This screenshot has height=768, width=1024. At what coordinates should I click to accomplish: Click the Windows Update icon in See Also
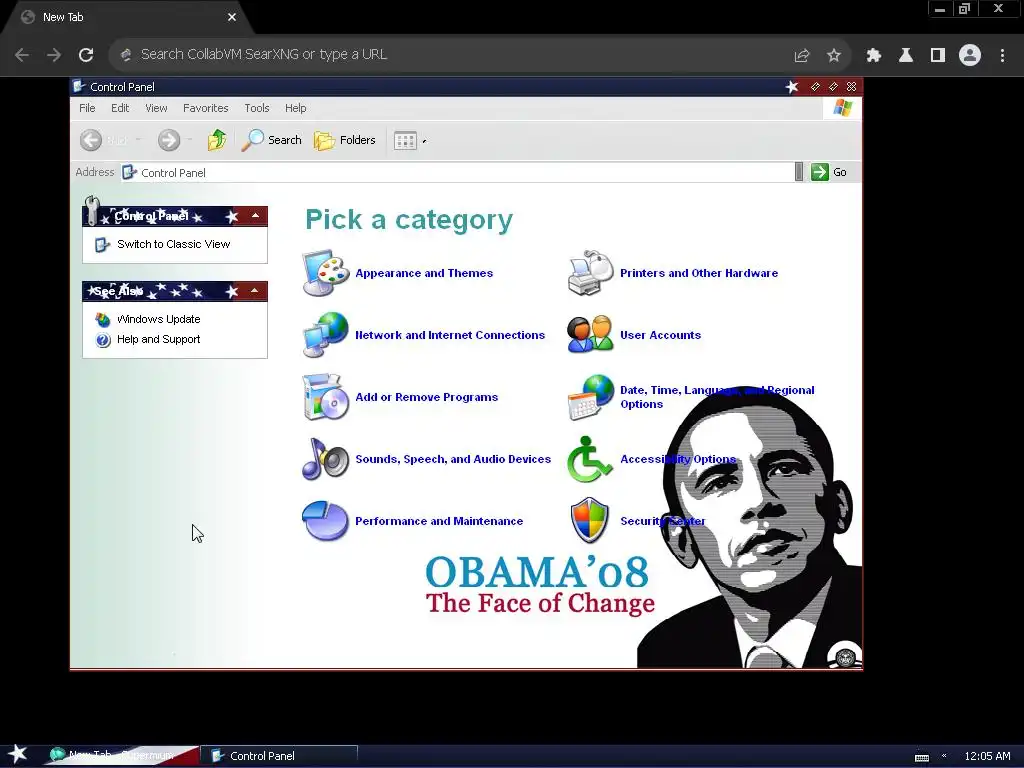click(103, 319)
